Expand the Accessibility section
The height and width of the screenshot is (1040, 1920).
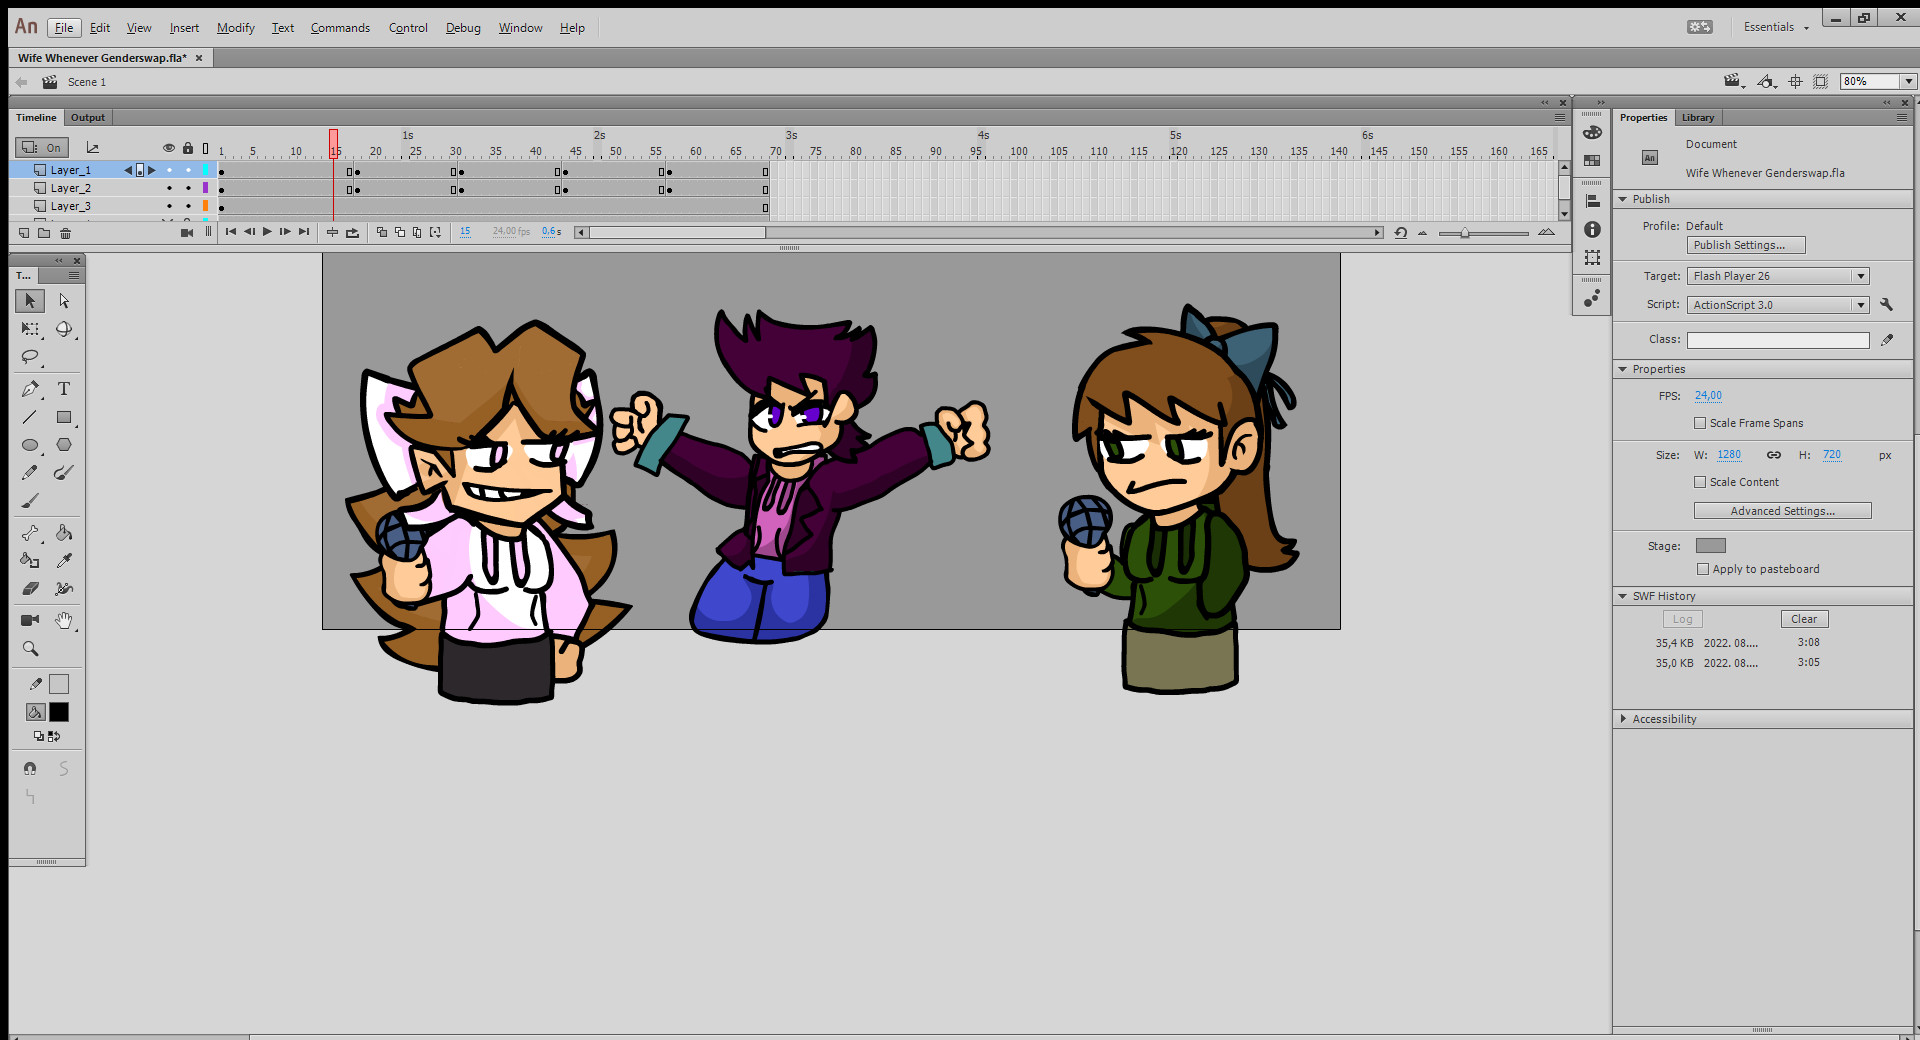point(1623,719)
